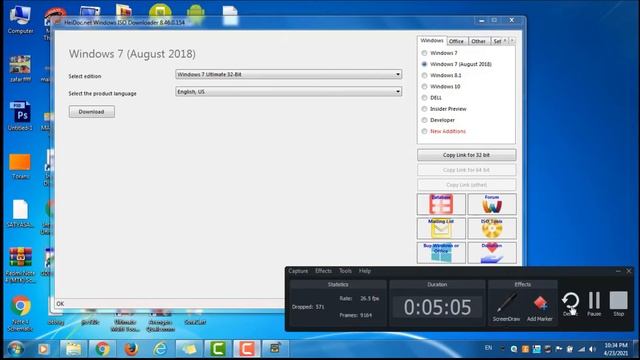Viewport: 640px width, 360px height.
Task: Select Windows 7 radio option
Action: coord(439,53)
